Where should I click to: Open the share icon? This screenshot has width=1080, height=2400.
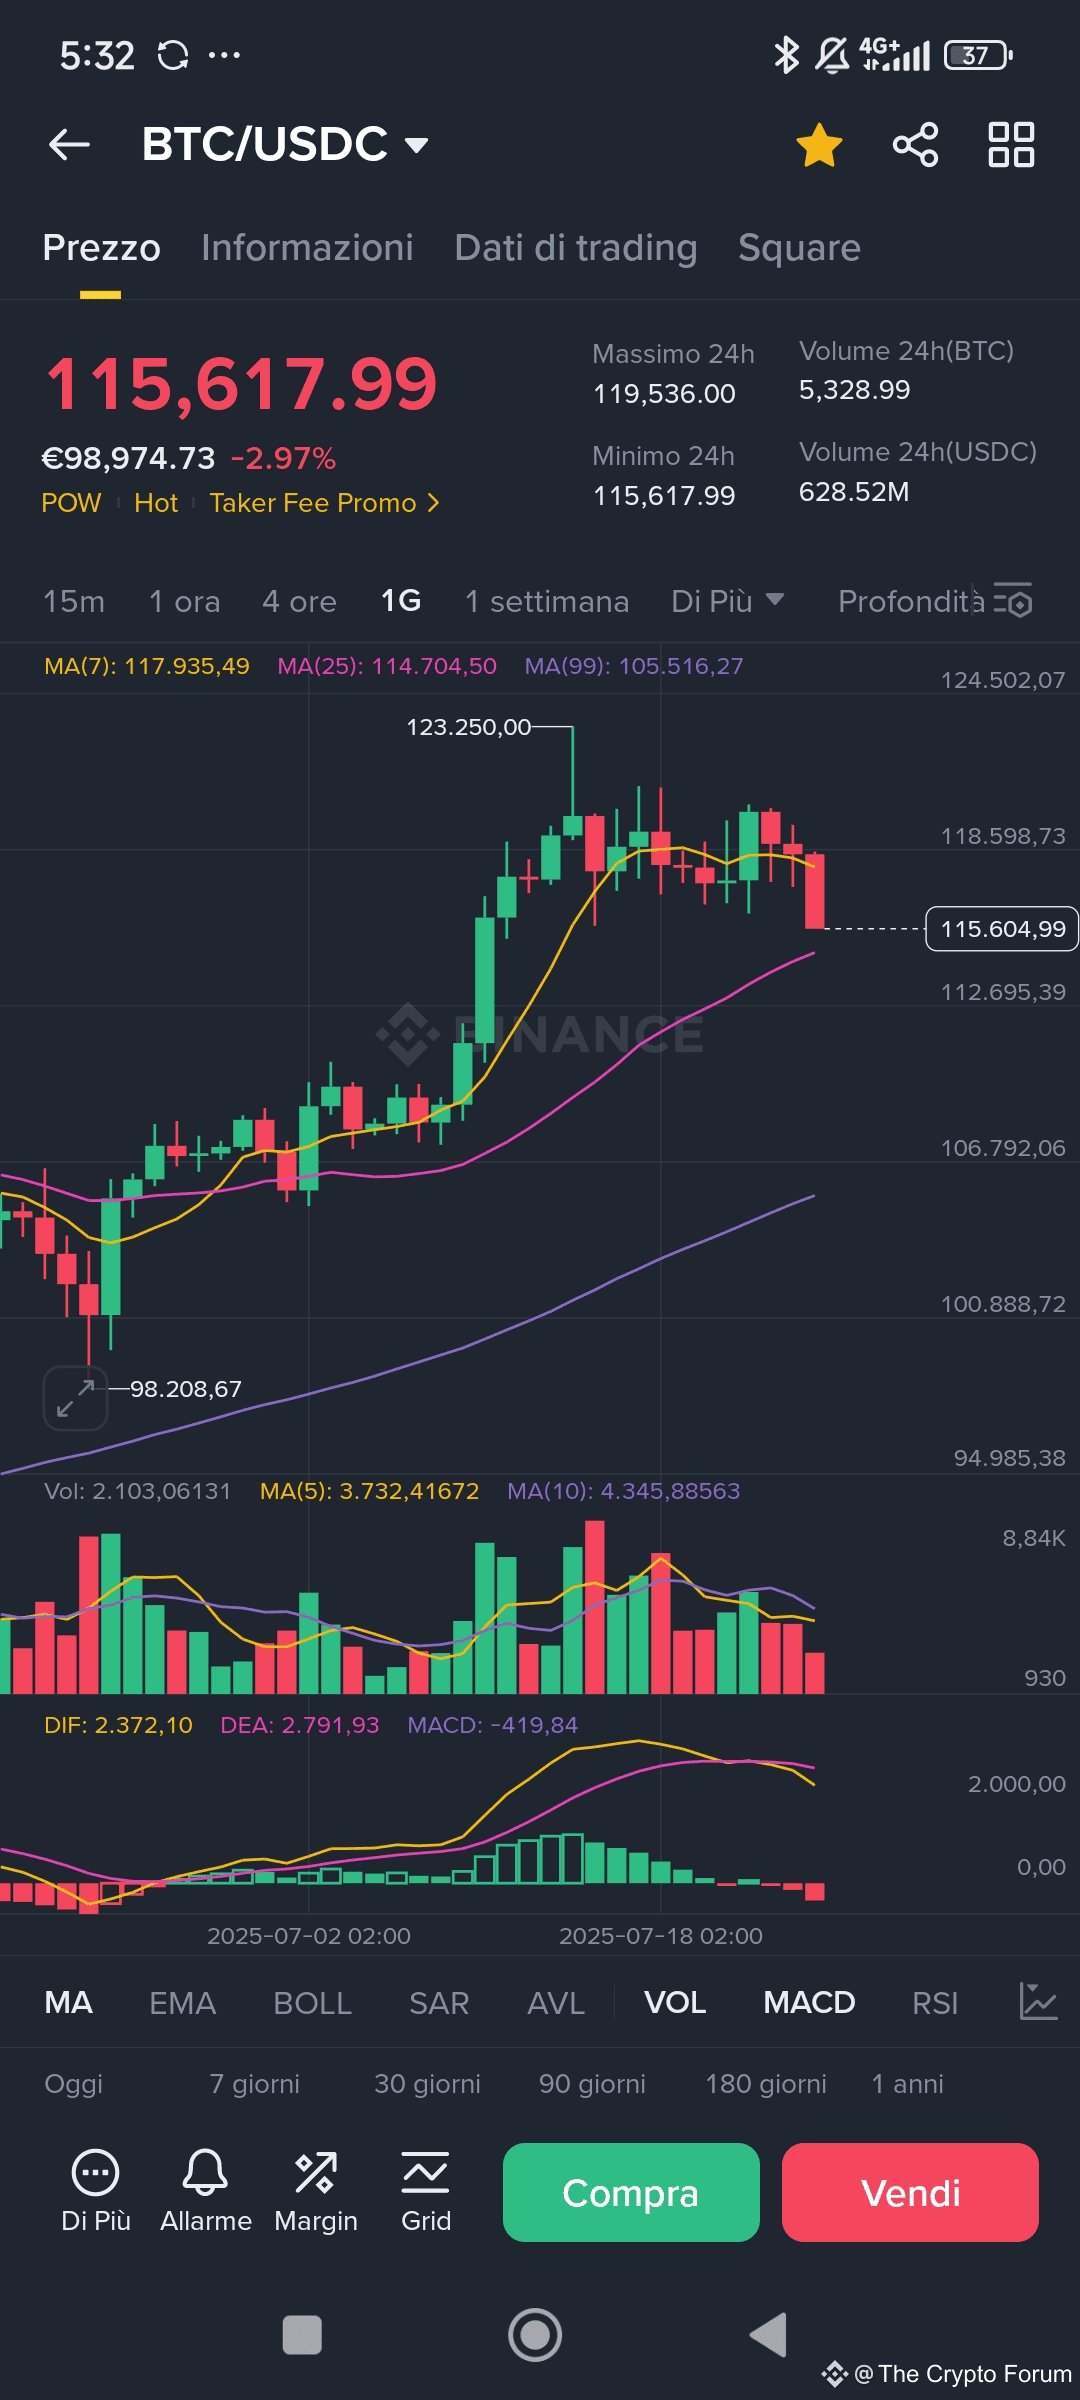click(915, 145)
